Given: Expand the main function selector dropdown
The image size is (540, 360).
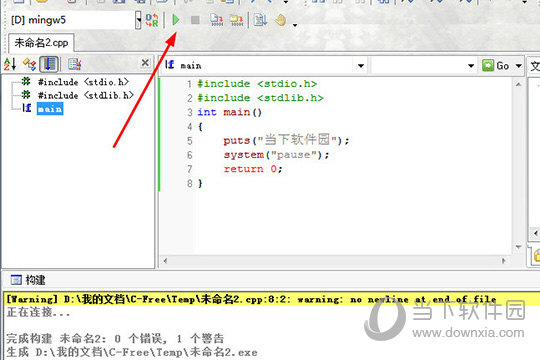Looking at the screenshot, I should [x=361, y=65].
